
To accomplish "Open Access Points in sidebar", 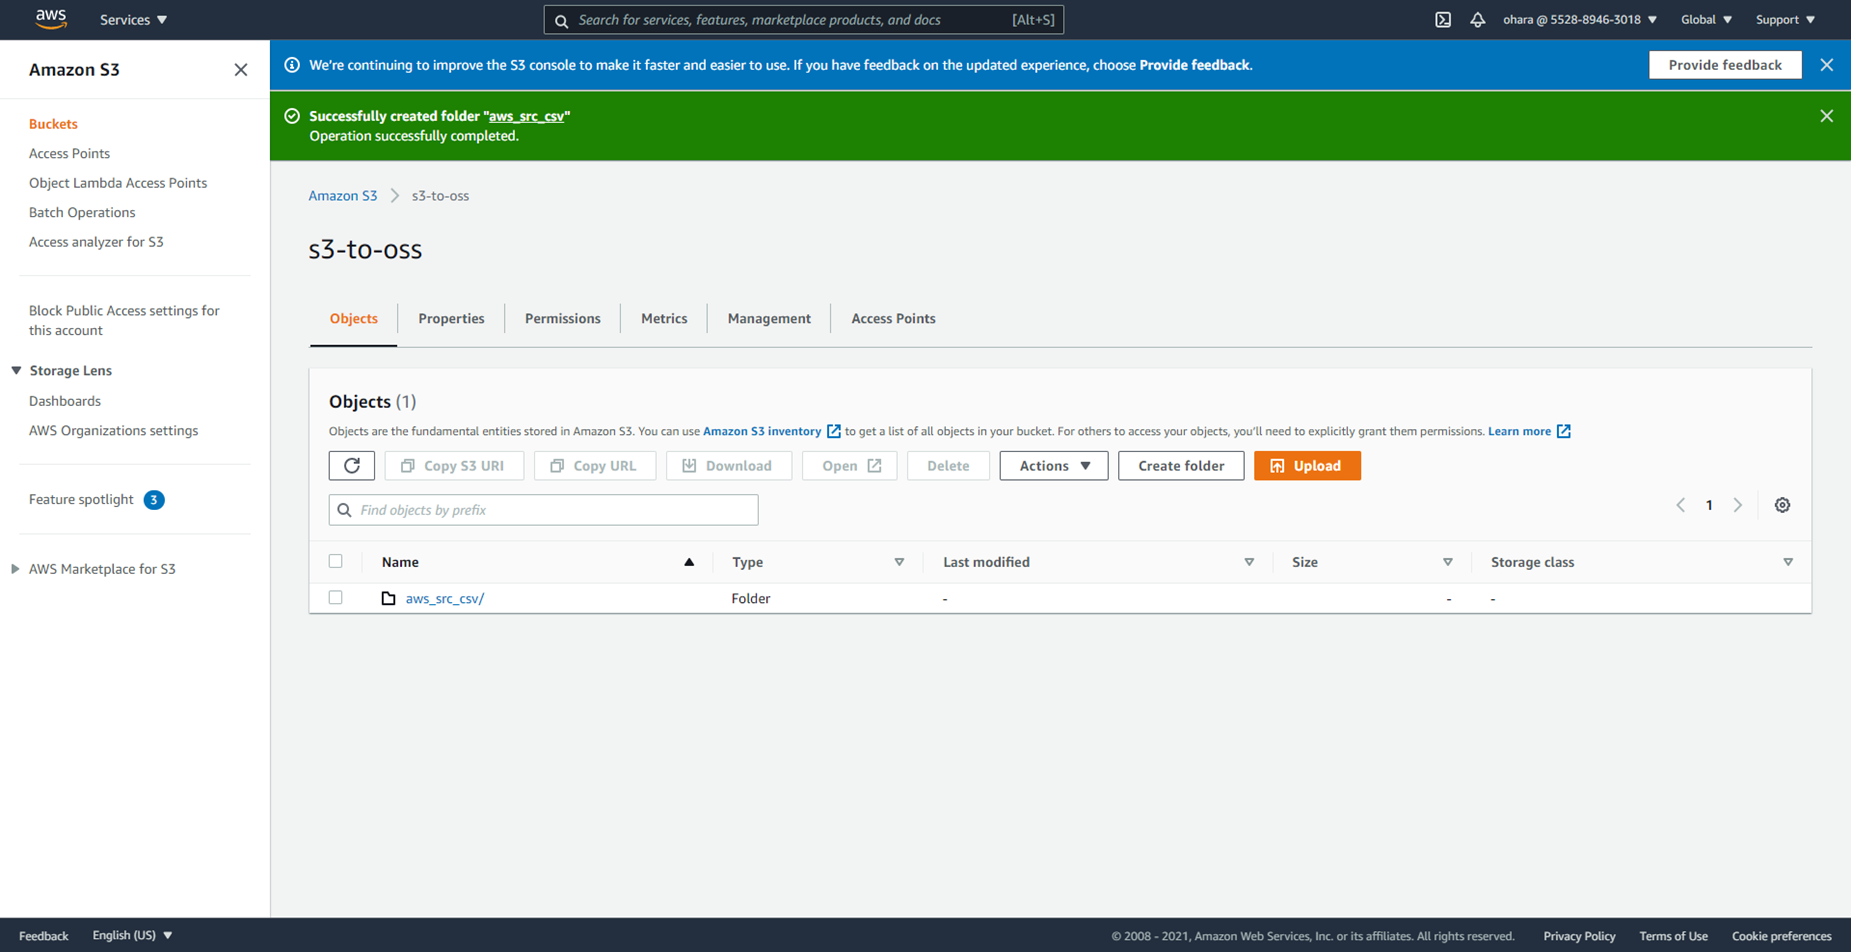I will [x=69, y=153].
